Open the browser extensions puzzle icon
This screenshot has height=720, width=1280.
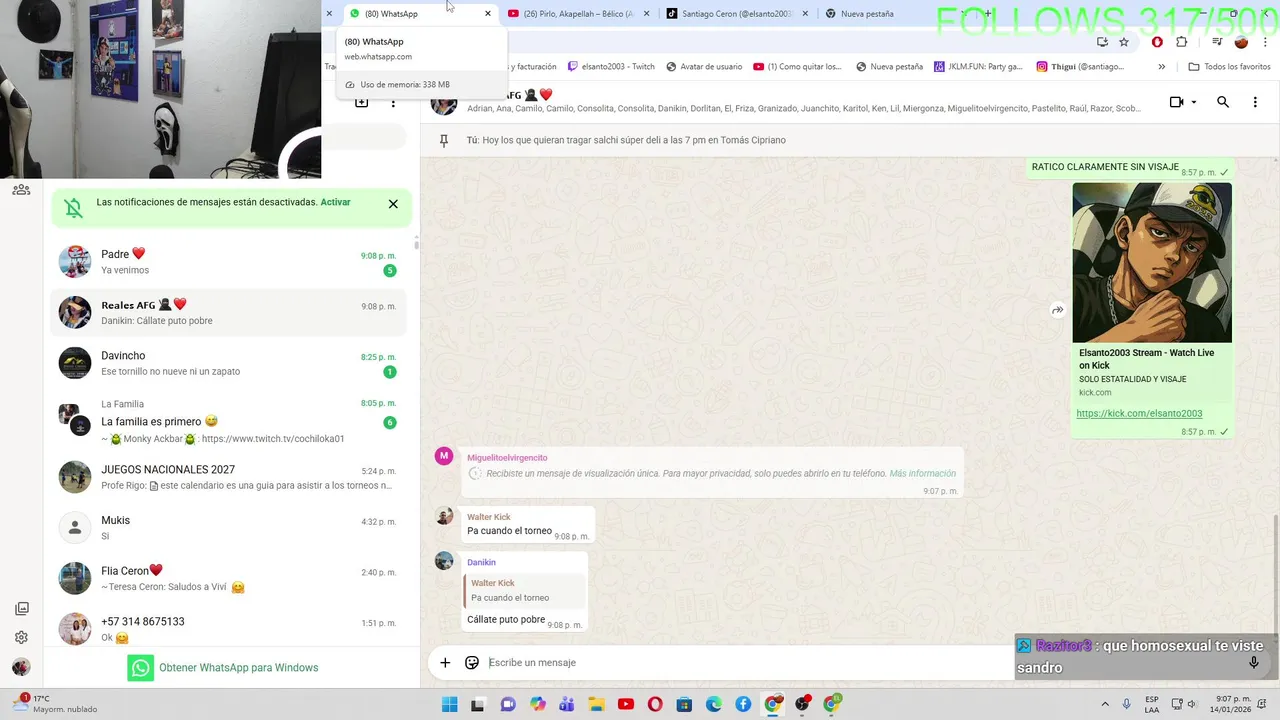[x=1182, y=42]
